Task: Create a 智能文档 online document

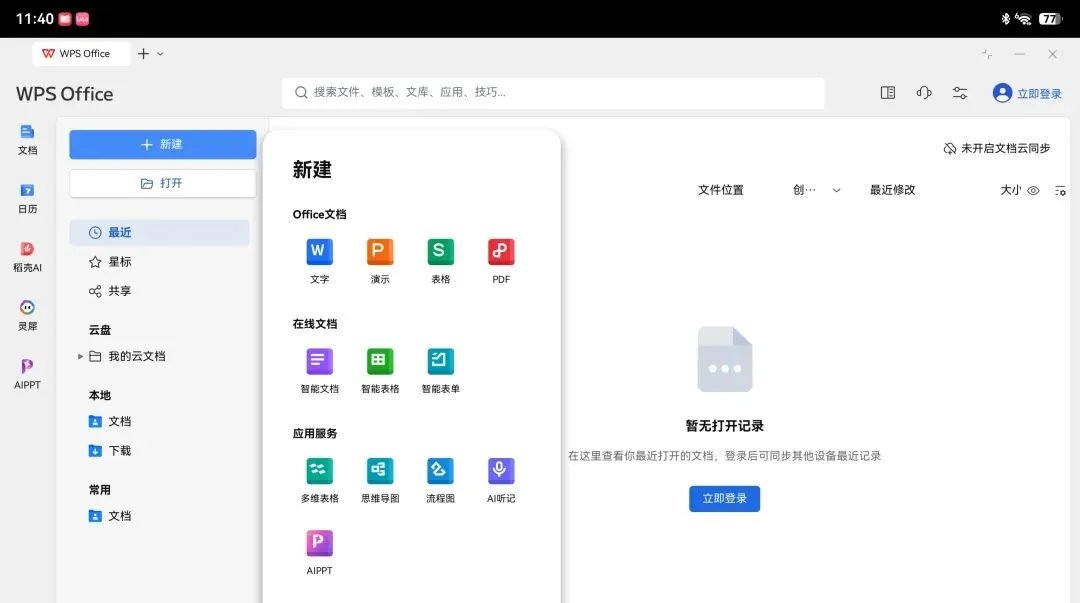Action: 319,370
